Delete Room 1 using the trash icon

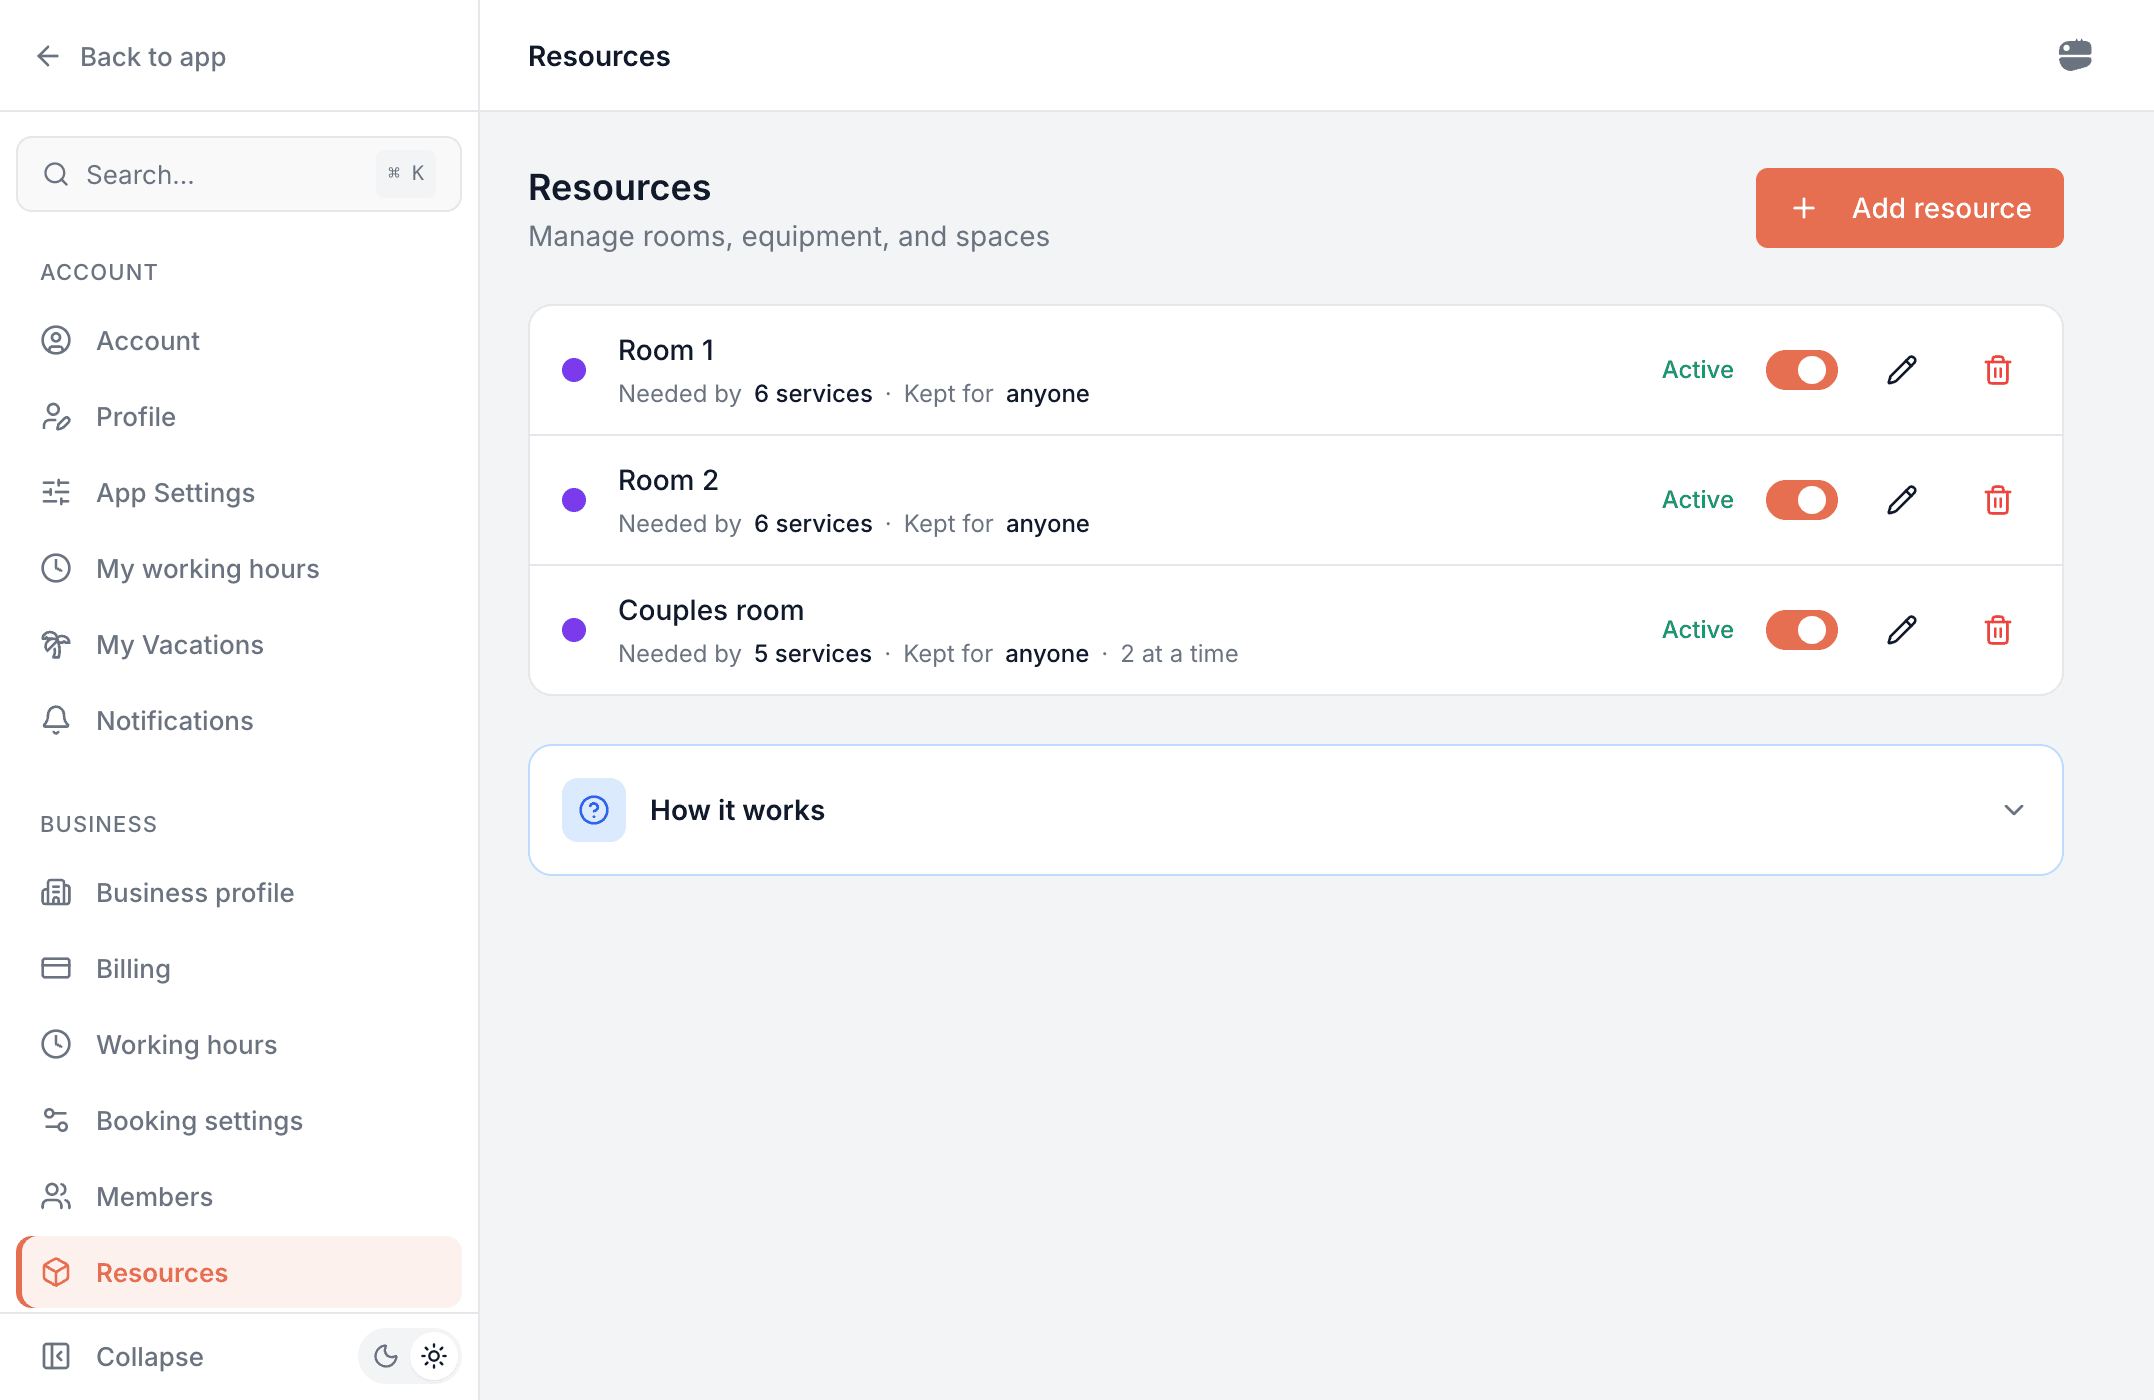[x=1997, y=370]
